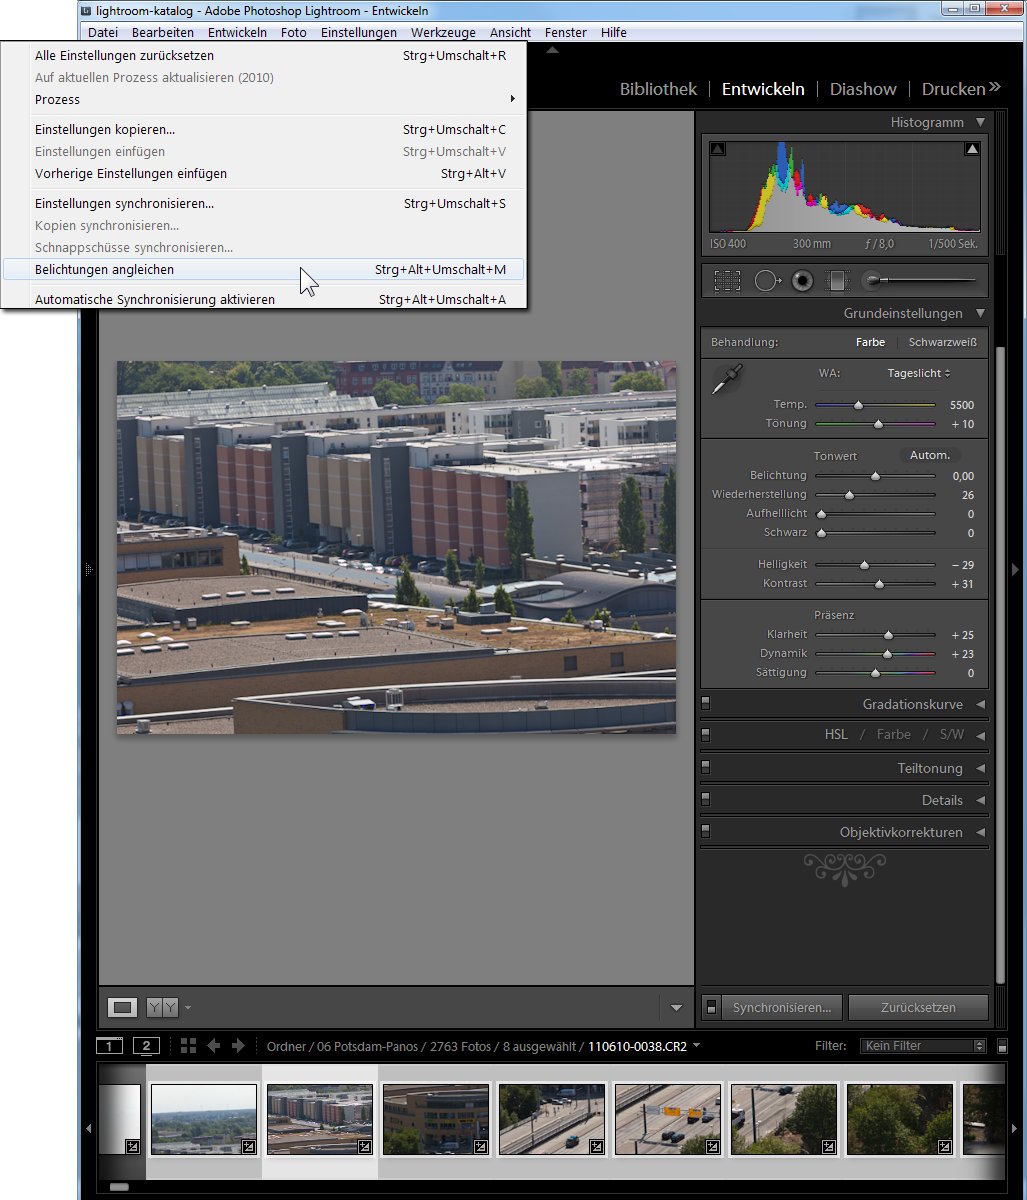Pick the white balance eyedropper
Screen dimensions: 1027x1200
click(x=727, y=381)
